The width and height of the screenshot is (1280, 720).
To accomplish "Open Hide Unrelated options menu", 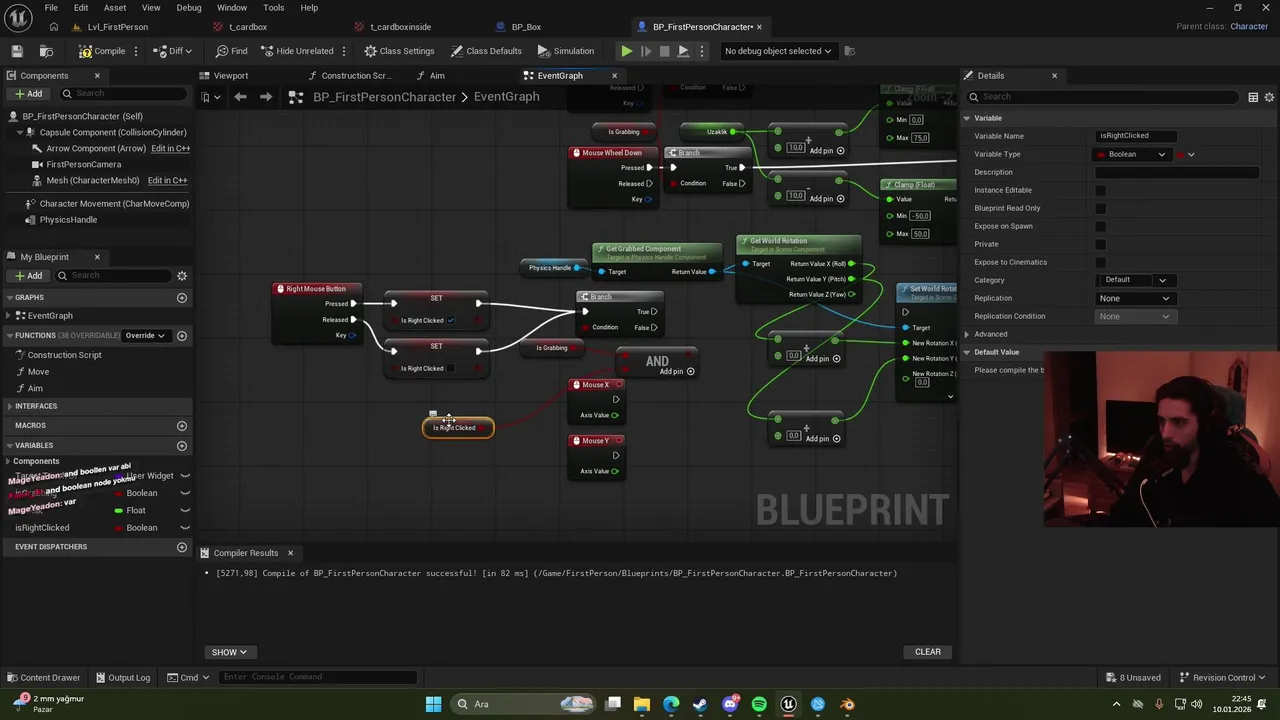I will [344, 51].
